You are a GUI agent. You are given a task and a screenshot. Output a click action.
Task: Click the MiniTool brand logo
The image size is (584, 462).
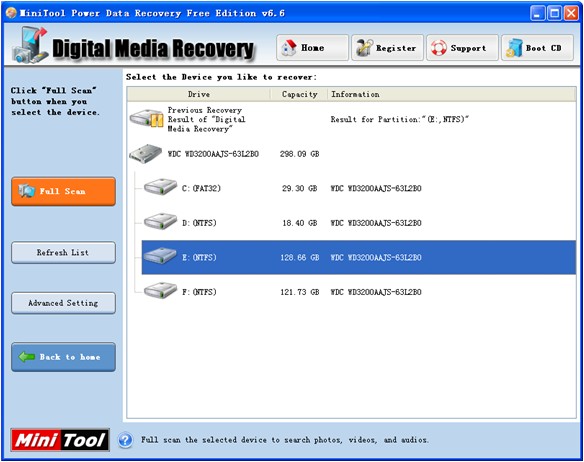[x=60, y=440]
